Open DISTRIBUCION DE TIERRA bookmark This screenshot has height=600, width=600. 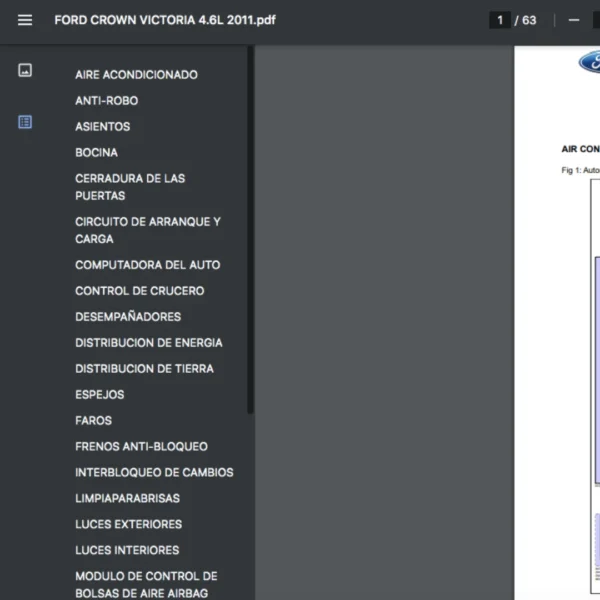(144, 368)
